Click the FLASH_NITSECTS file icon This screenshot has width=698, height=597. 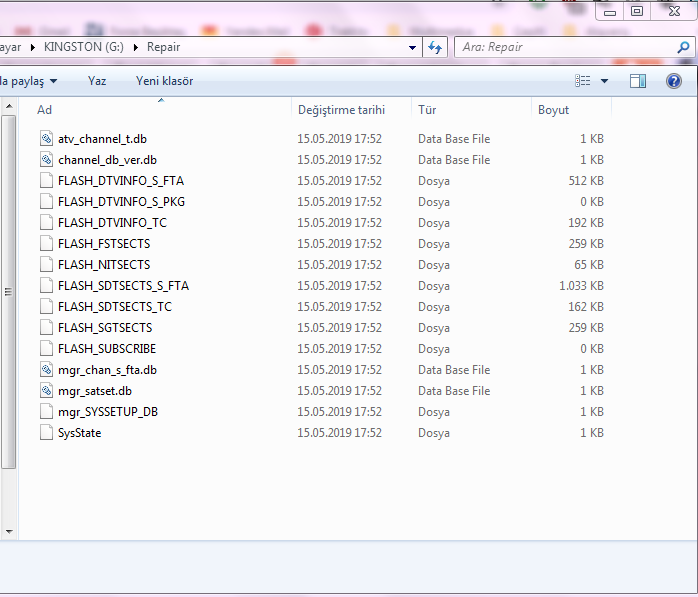coord(46,264)
